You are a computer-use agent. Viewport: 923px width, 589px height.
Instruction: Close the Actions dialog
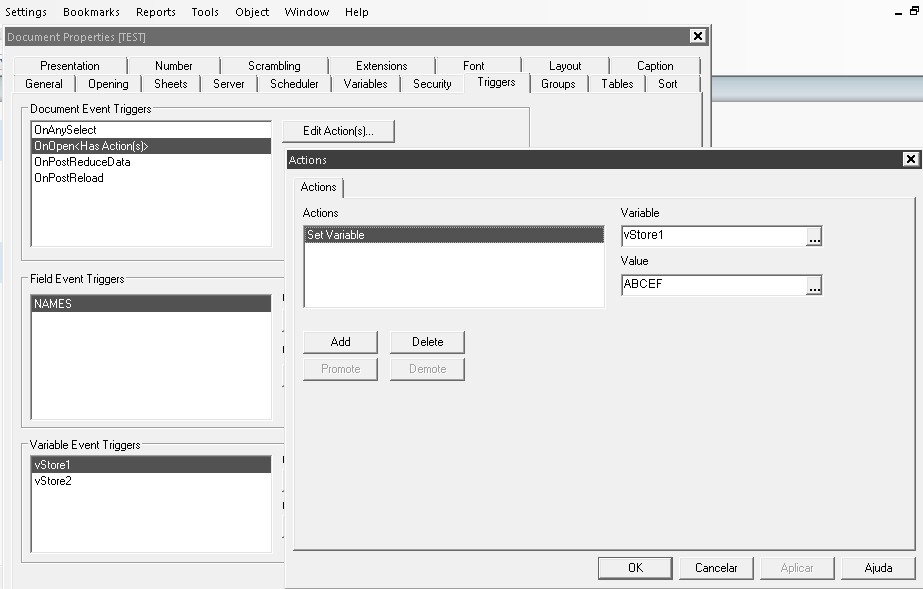coord(910,159)
